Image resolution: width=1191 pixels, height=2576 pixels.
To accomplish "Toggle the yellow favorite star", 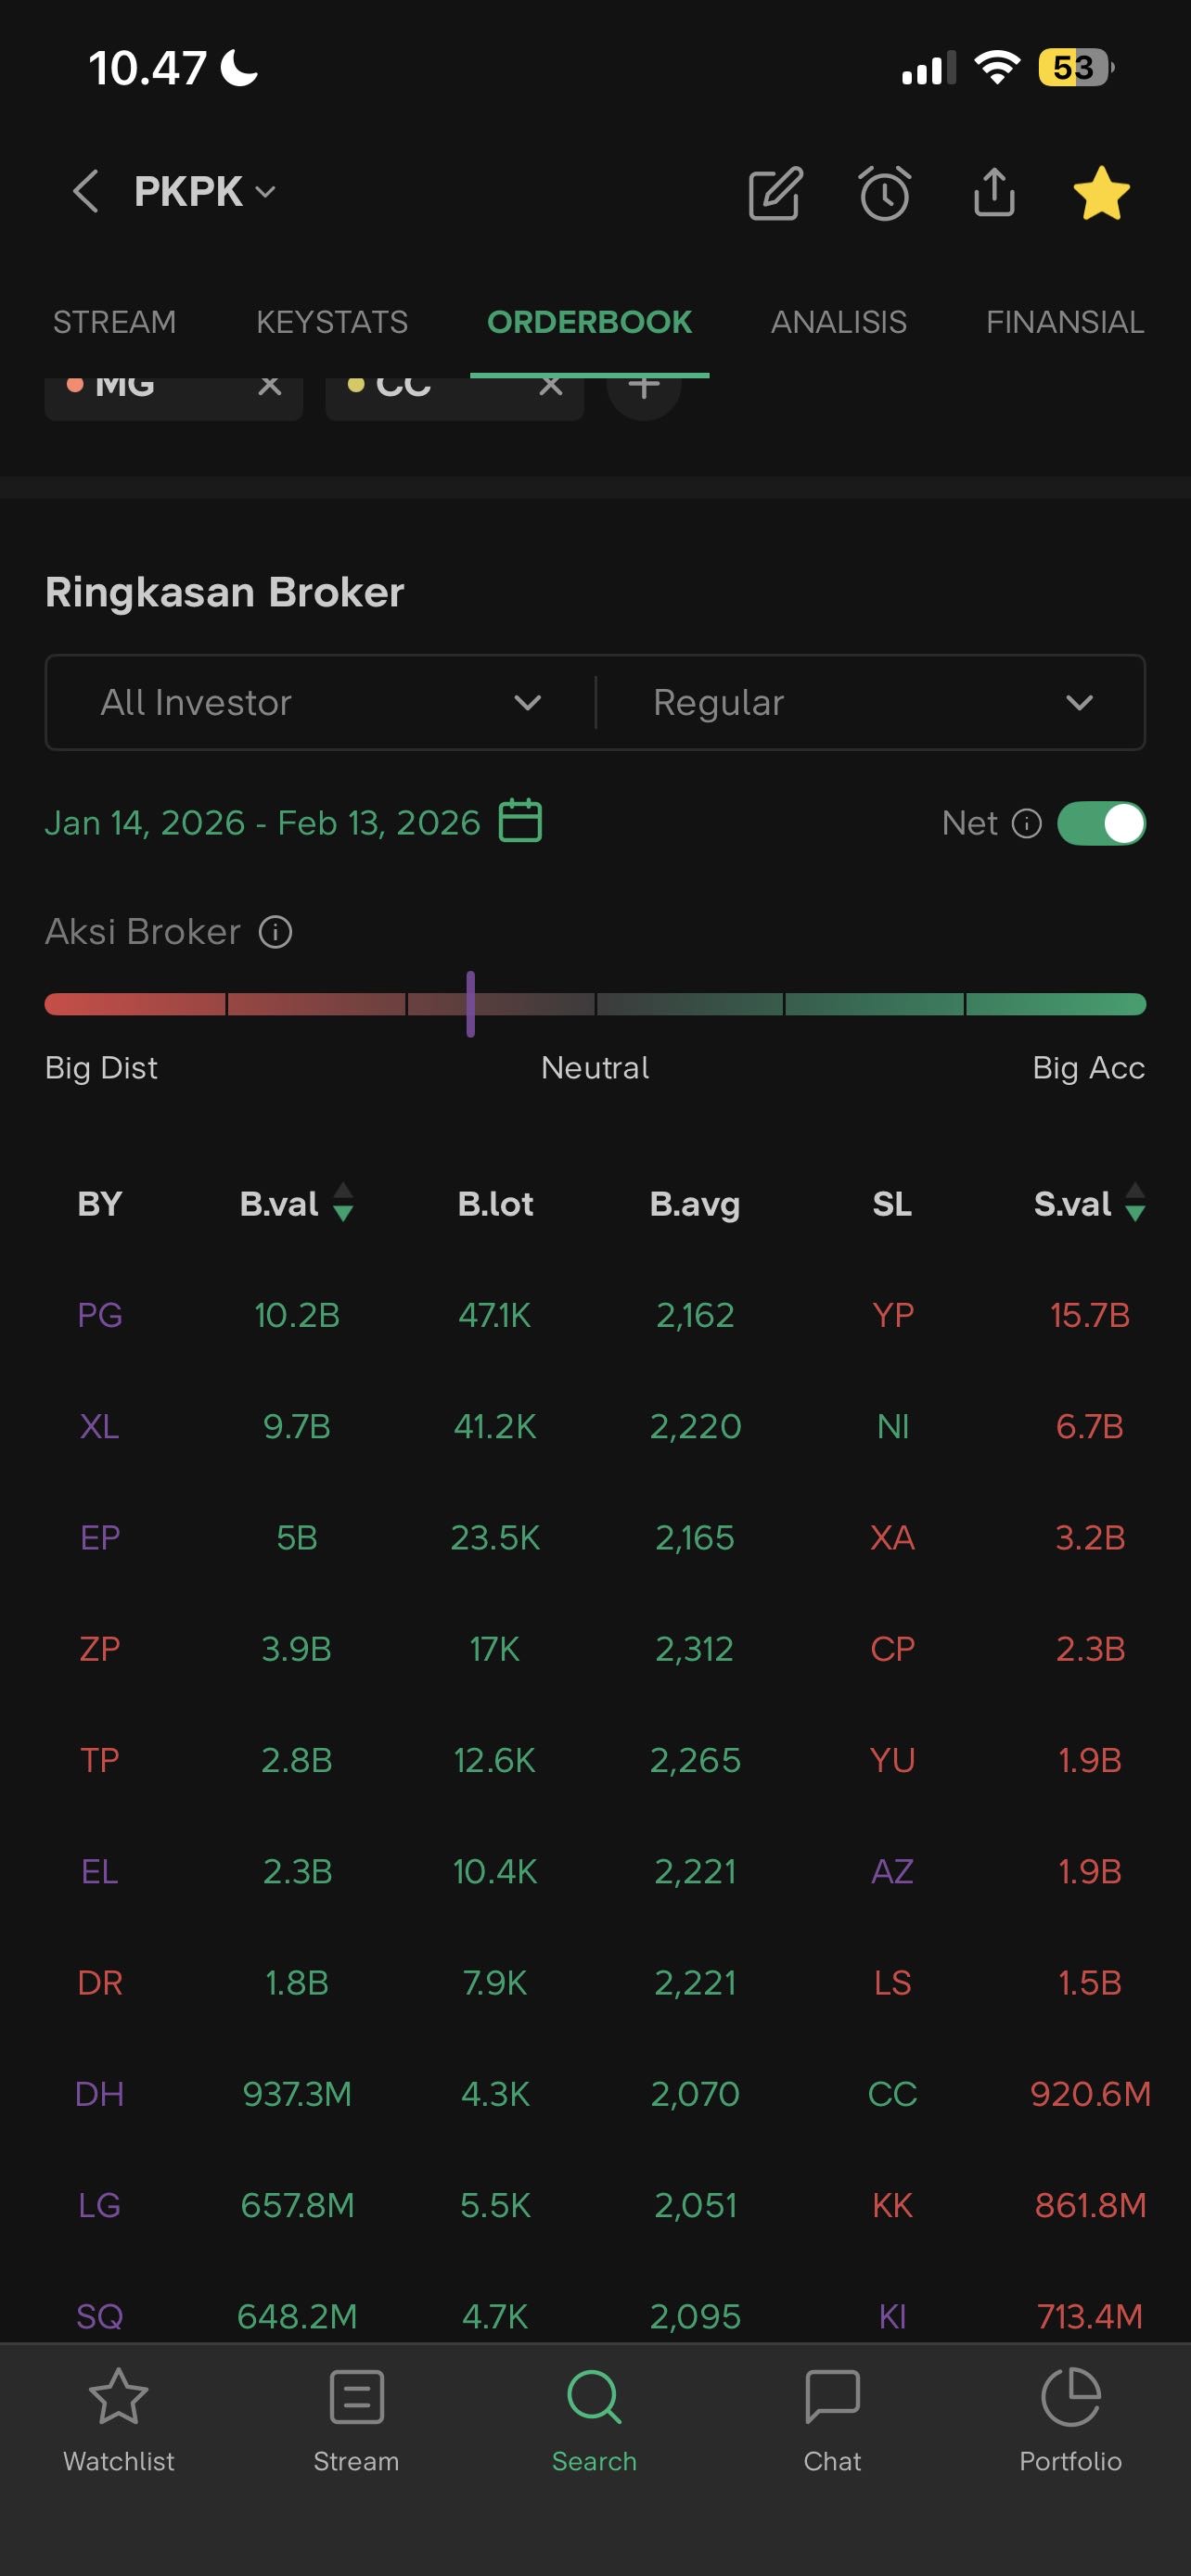I will (x=1101, y=193).
